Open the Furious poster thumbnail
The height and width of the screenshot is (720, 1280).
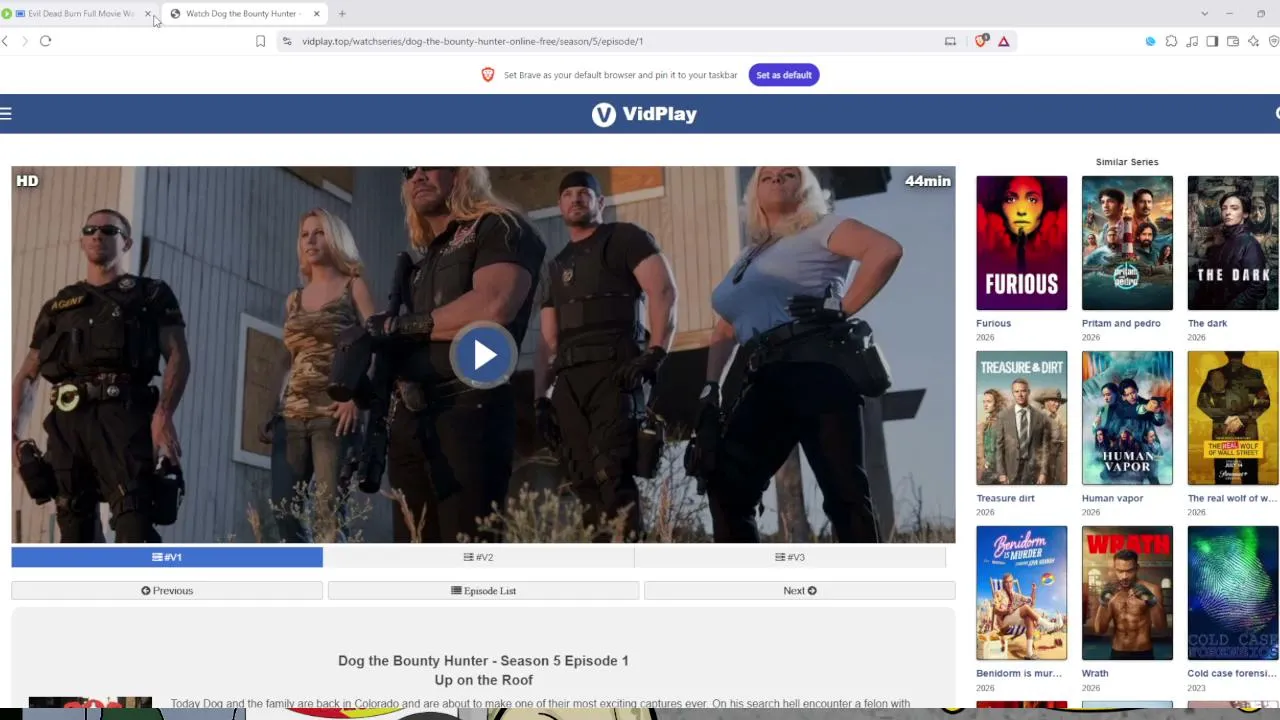1021,243
